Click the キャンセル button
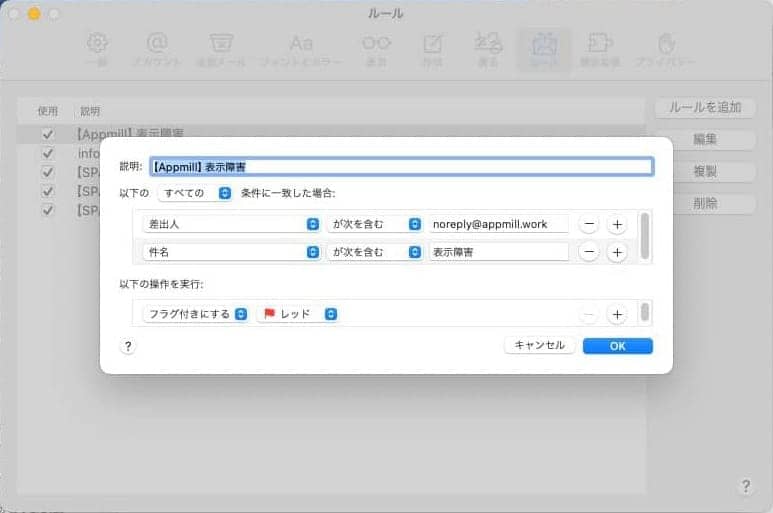773x513 pixels. [x=539, y=345]
